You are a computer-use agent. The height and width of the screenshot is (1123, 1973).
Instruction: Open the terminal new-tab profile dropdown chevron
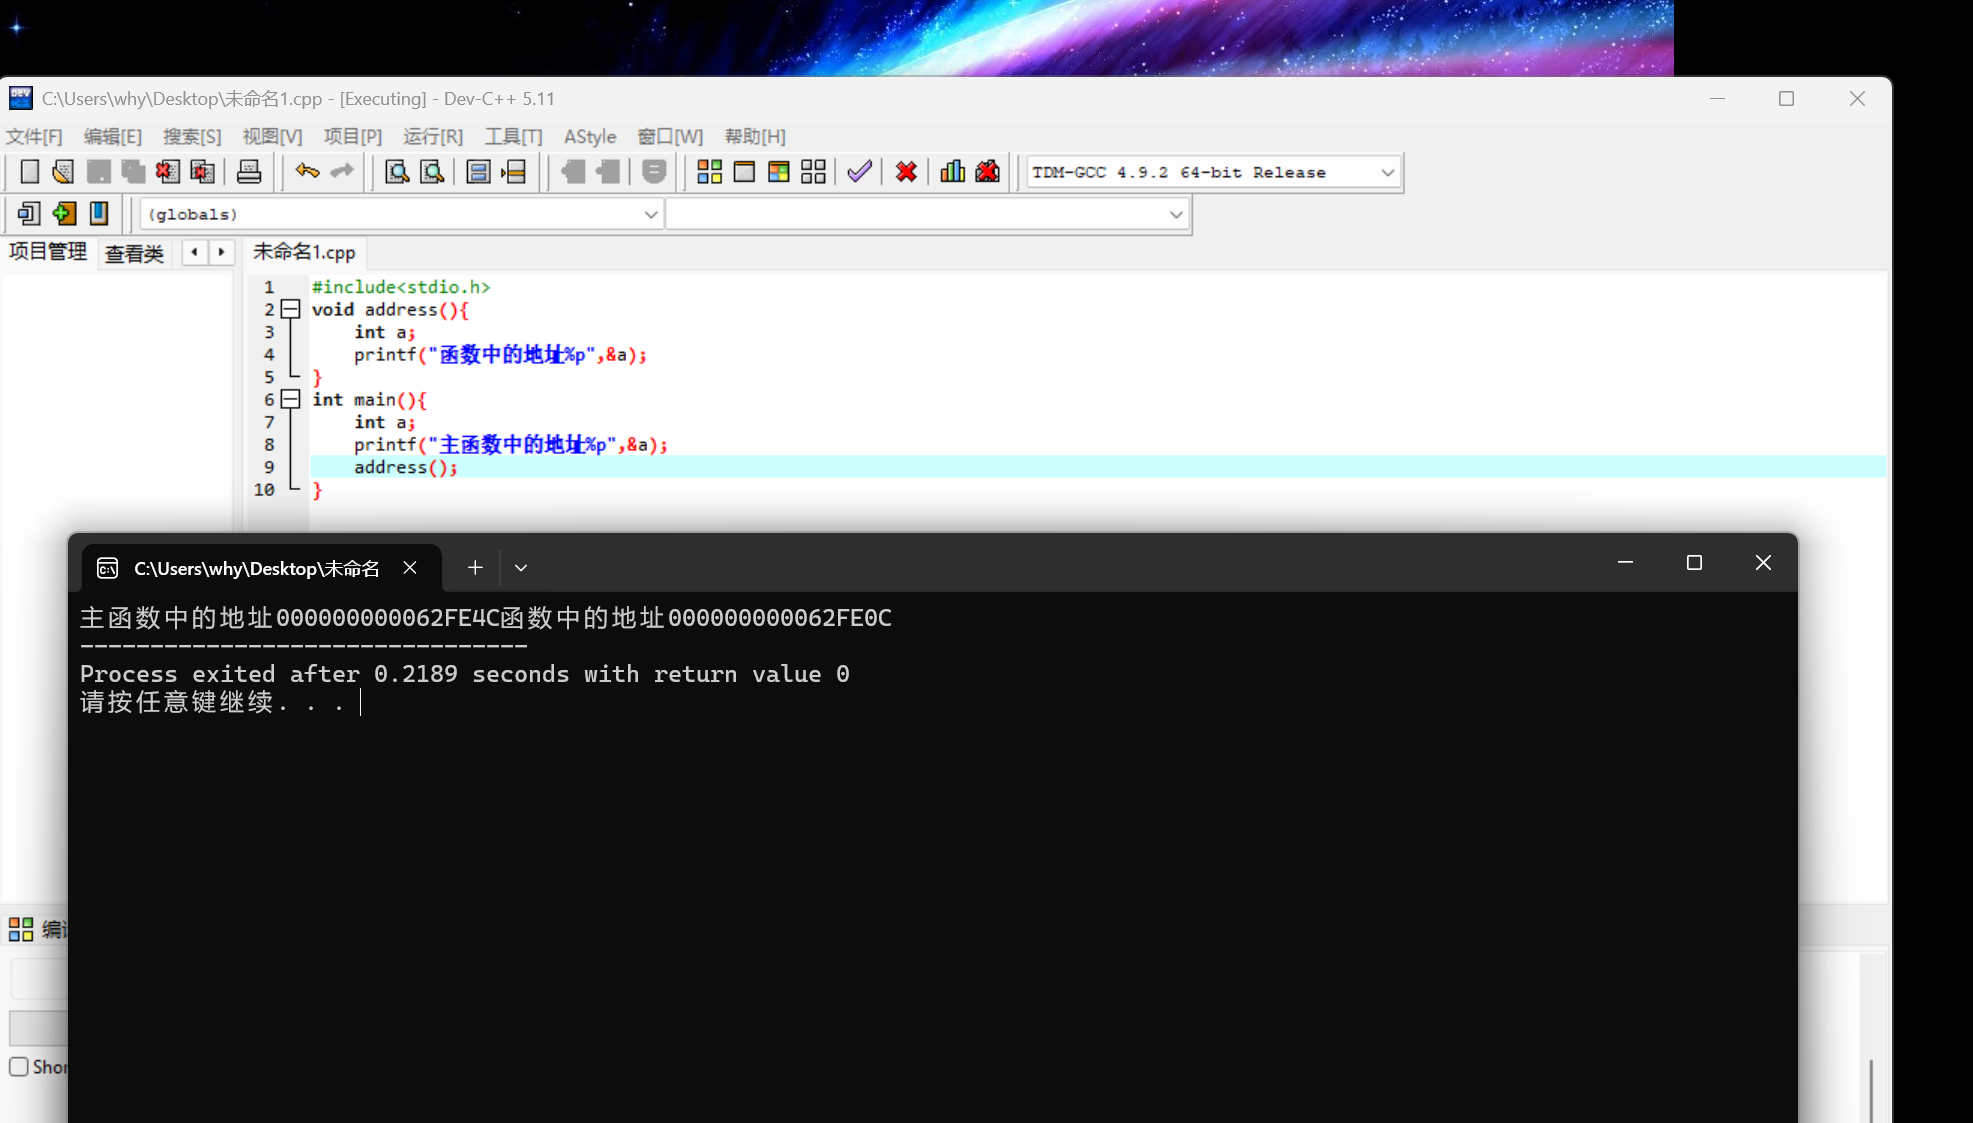(x=521, y=568)
